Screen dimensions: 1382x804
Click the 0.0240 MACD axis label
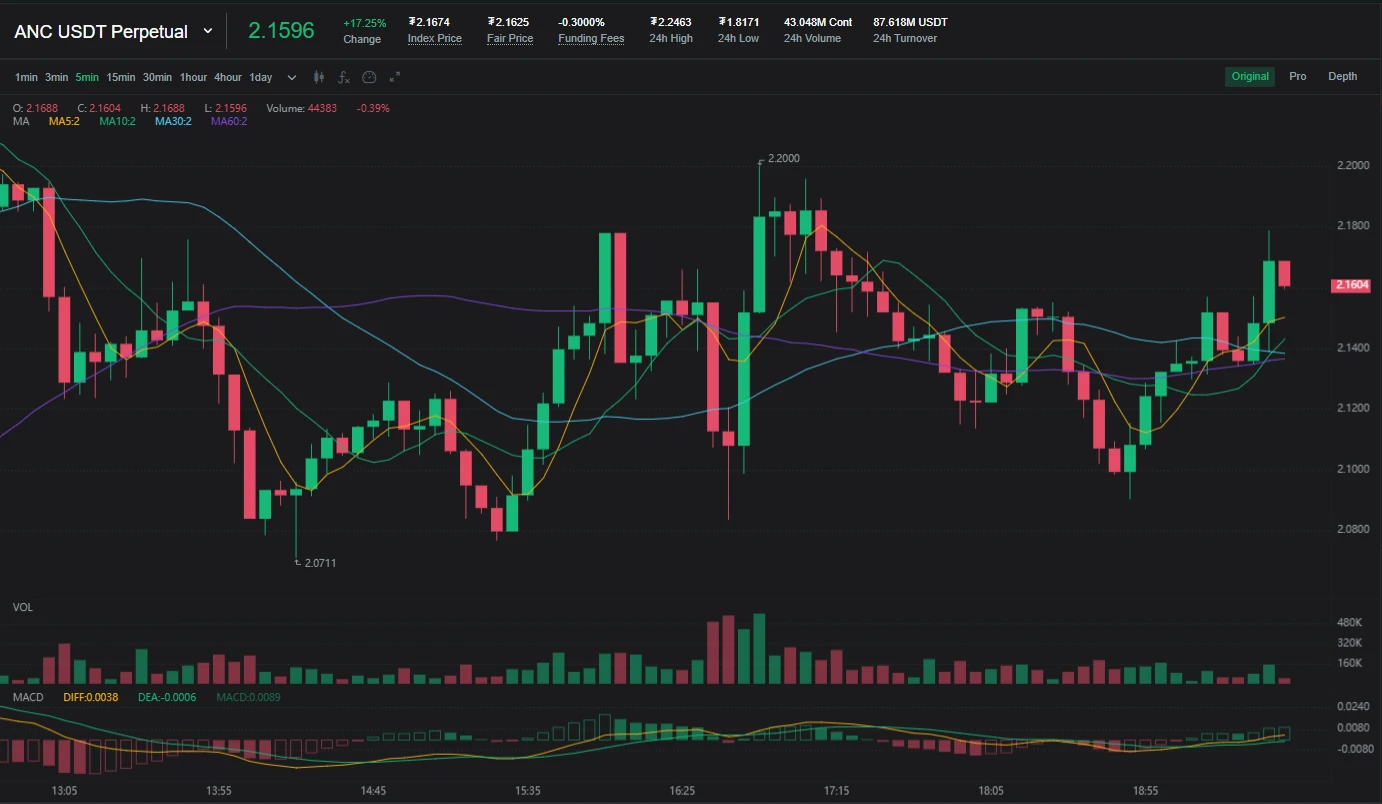pyautogui.click(x=1353, y=706)
